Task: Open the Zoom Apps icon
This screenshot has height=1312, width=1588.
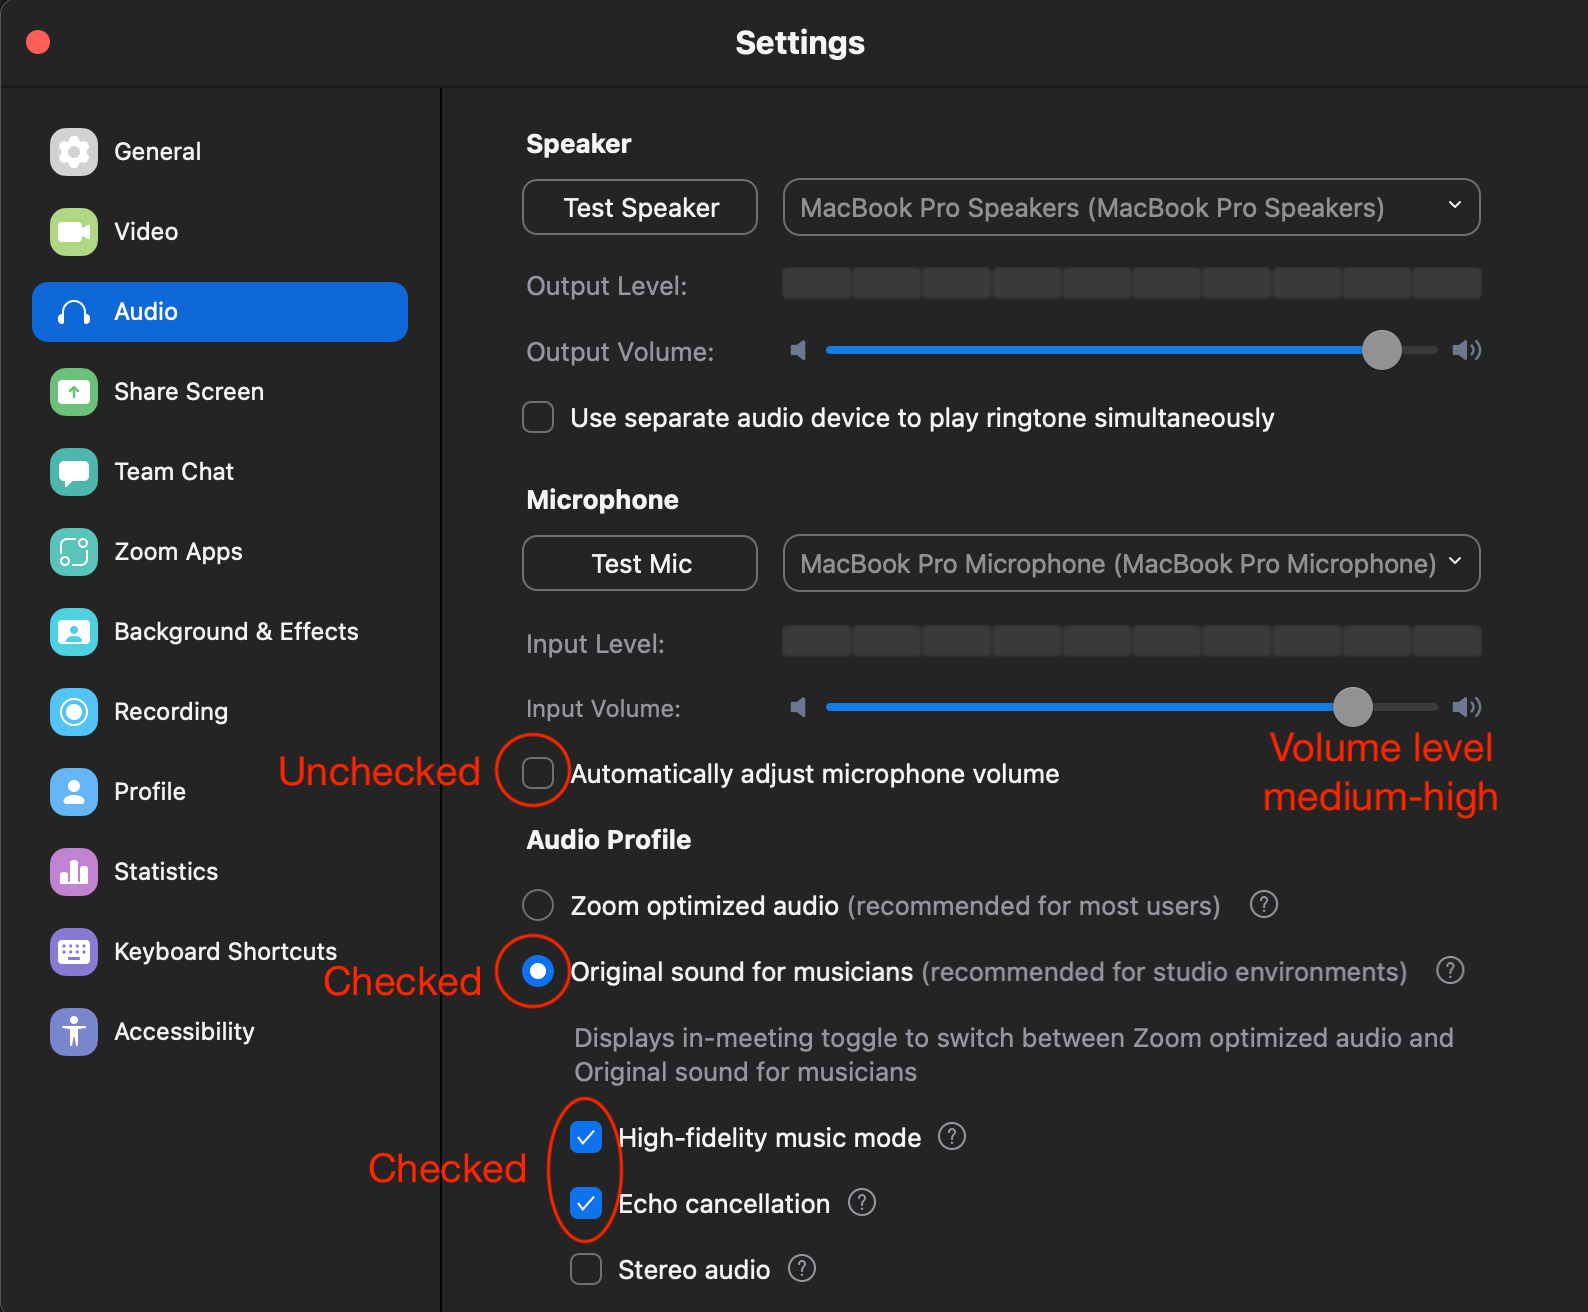Action: (x=73, y=551)
